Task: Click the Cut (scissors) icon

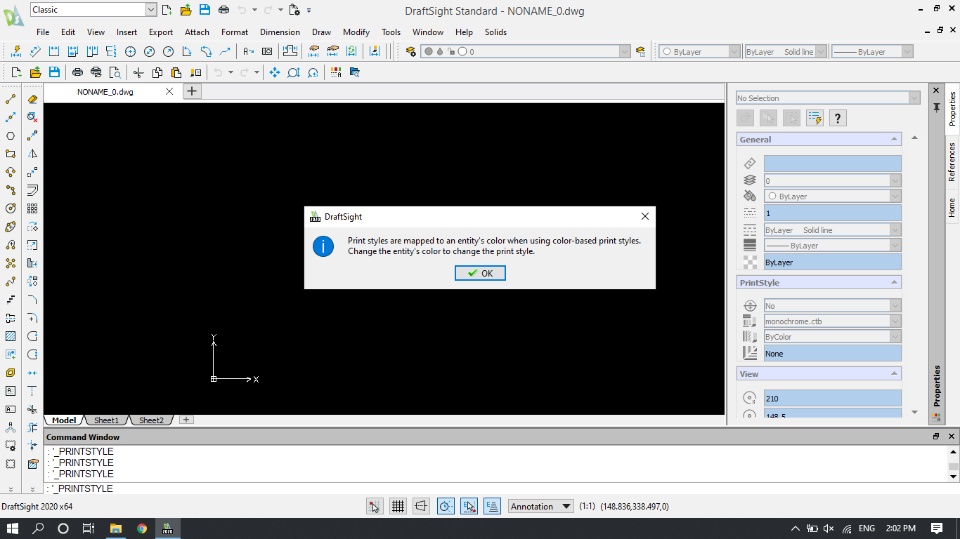Action: click(138, 72)
